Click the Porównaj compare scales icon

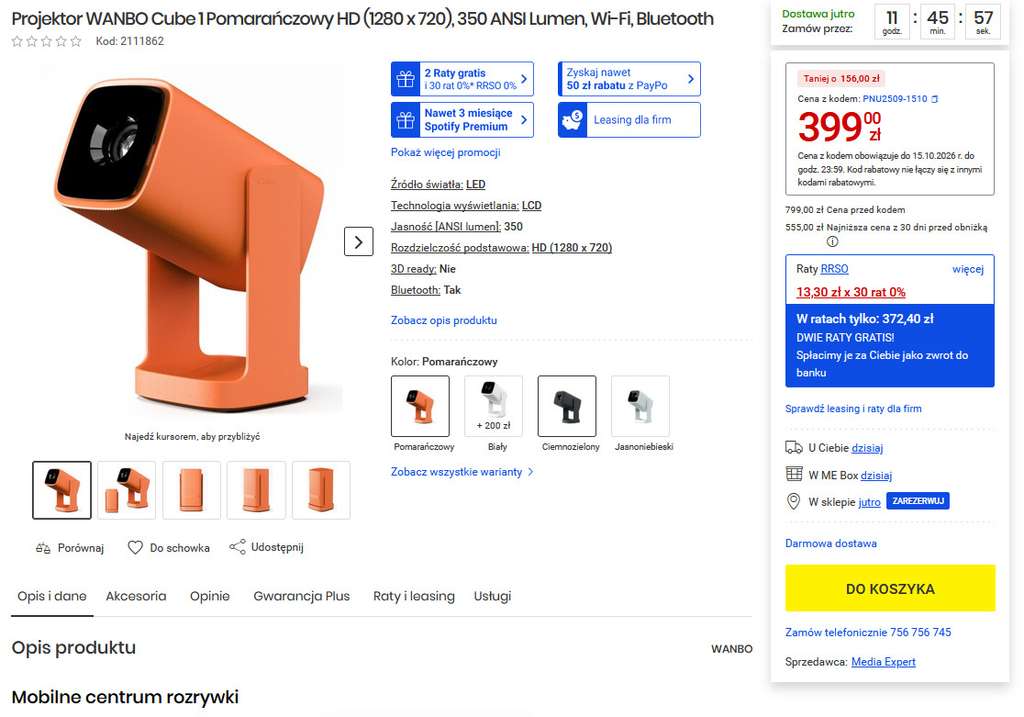pos(43,548)
